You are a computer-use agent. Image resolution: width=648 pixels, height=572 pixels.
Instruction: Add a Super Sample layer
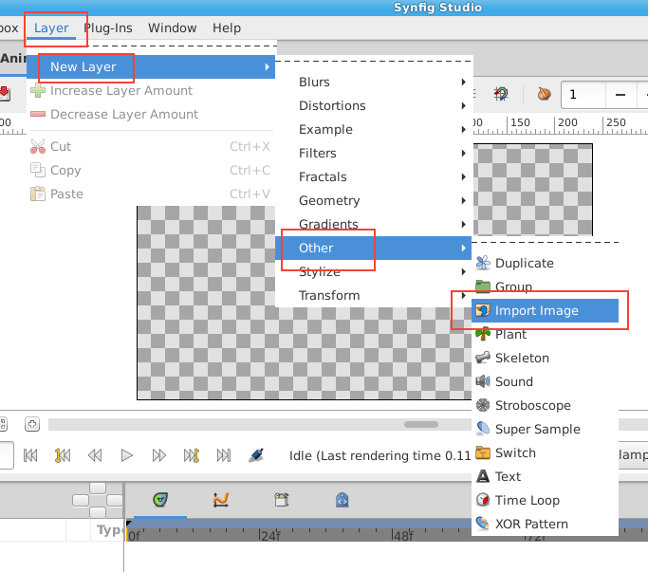[x=545, y=429]
